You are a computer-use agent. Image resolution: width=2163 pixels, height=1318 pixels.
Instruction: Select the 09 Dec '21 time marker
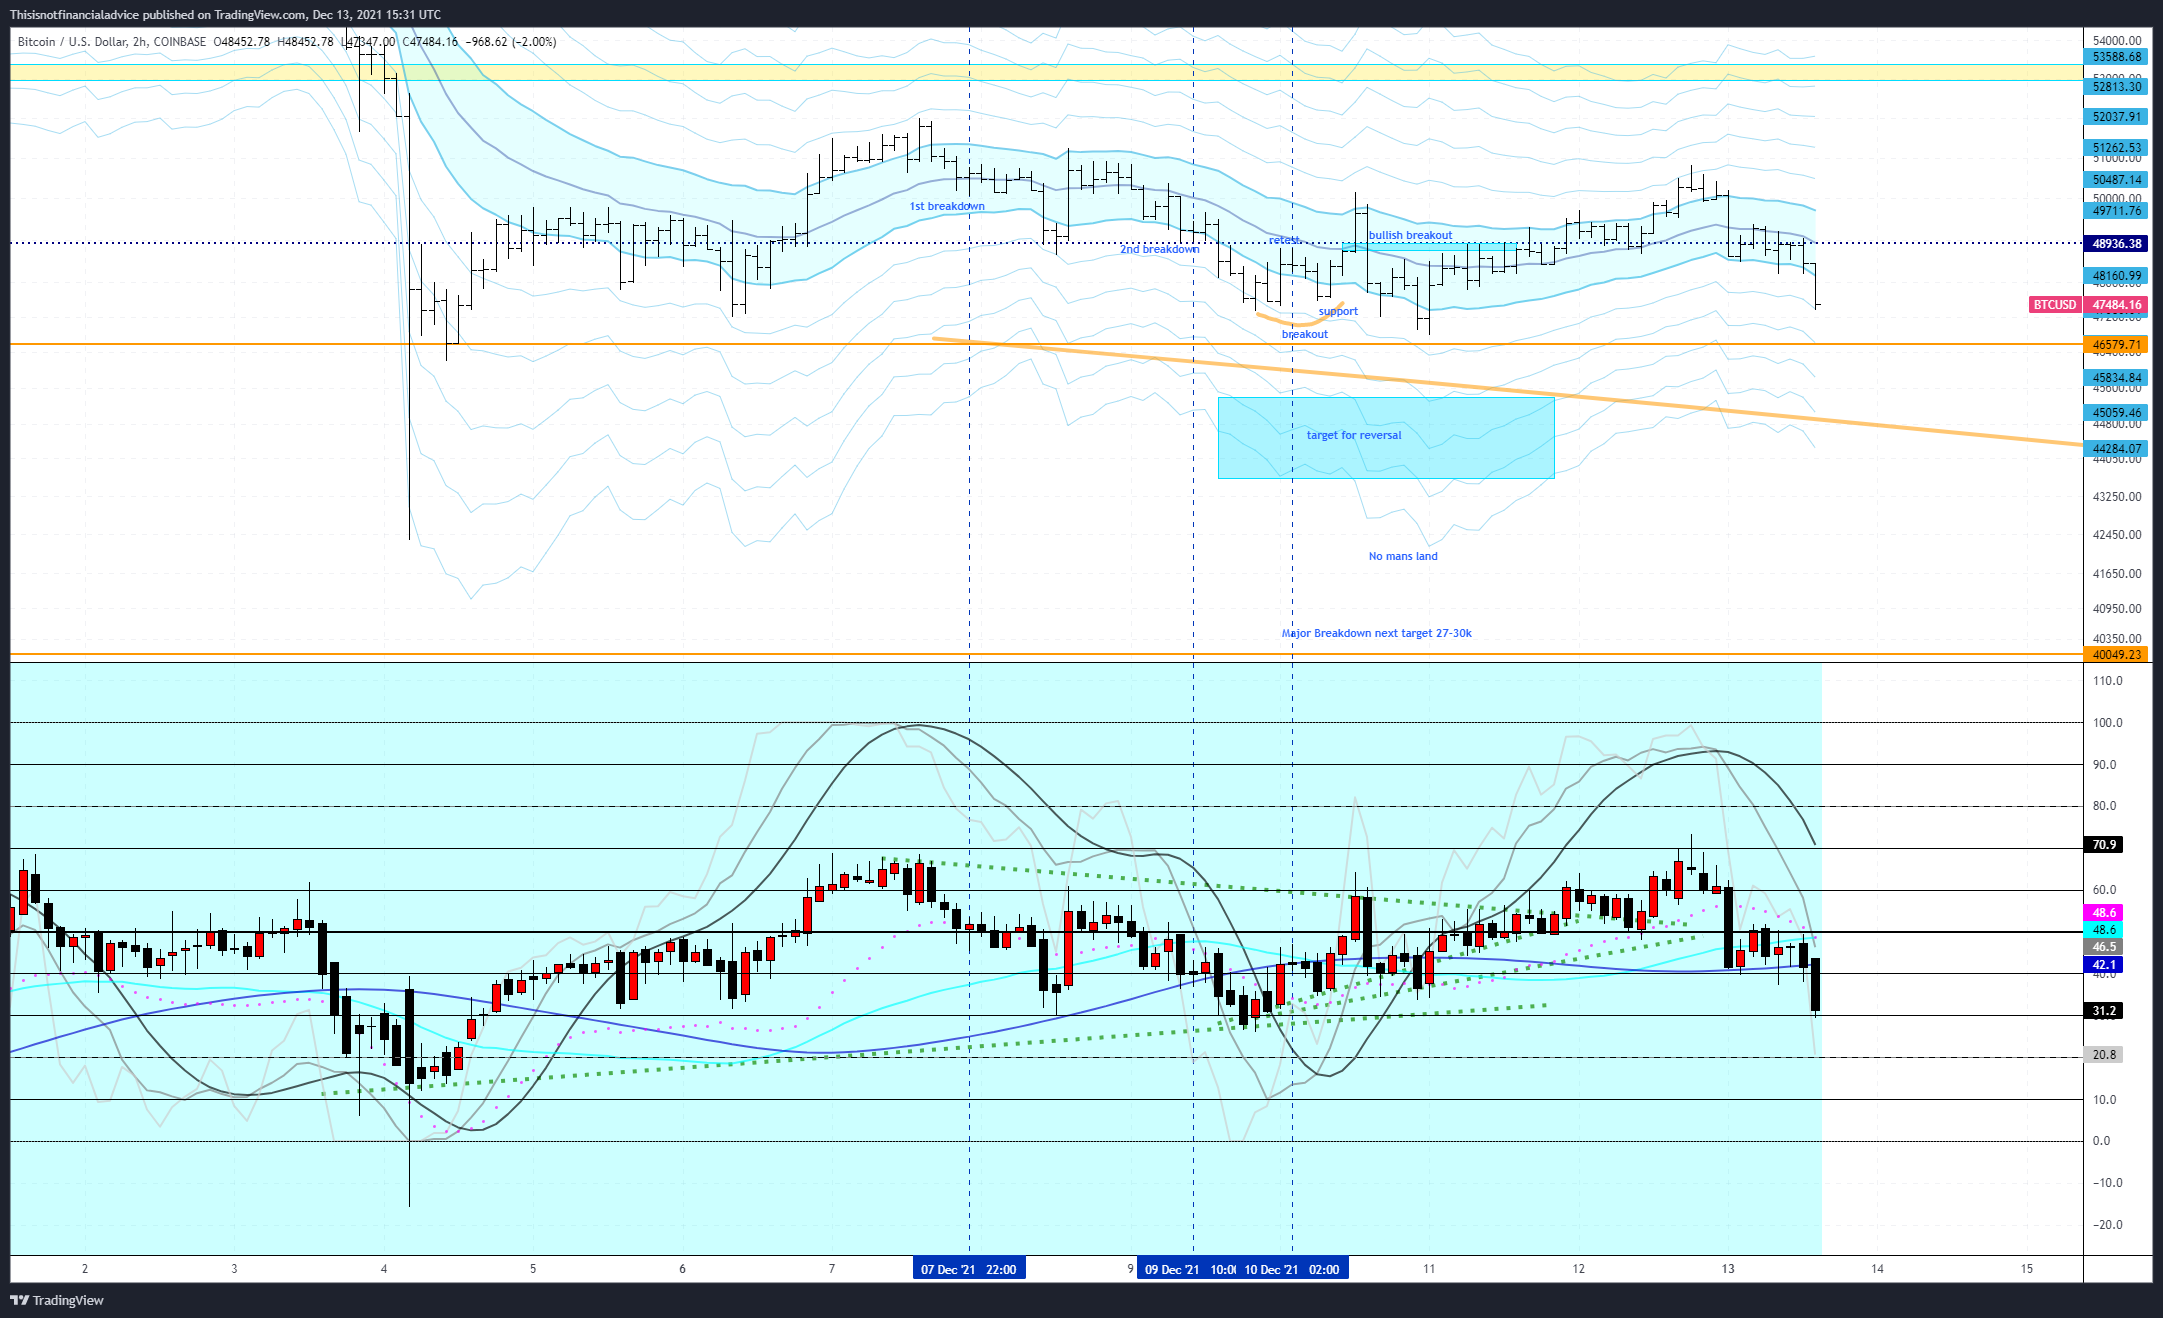coord(1187,1269)
